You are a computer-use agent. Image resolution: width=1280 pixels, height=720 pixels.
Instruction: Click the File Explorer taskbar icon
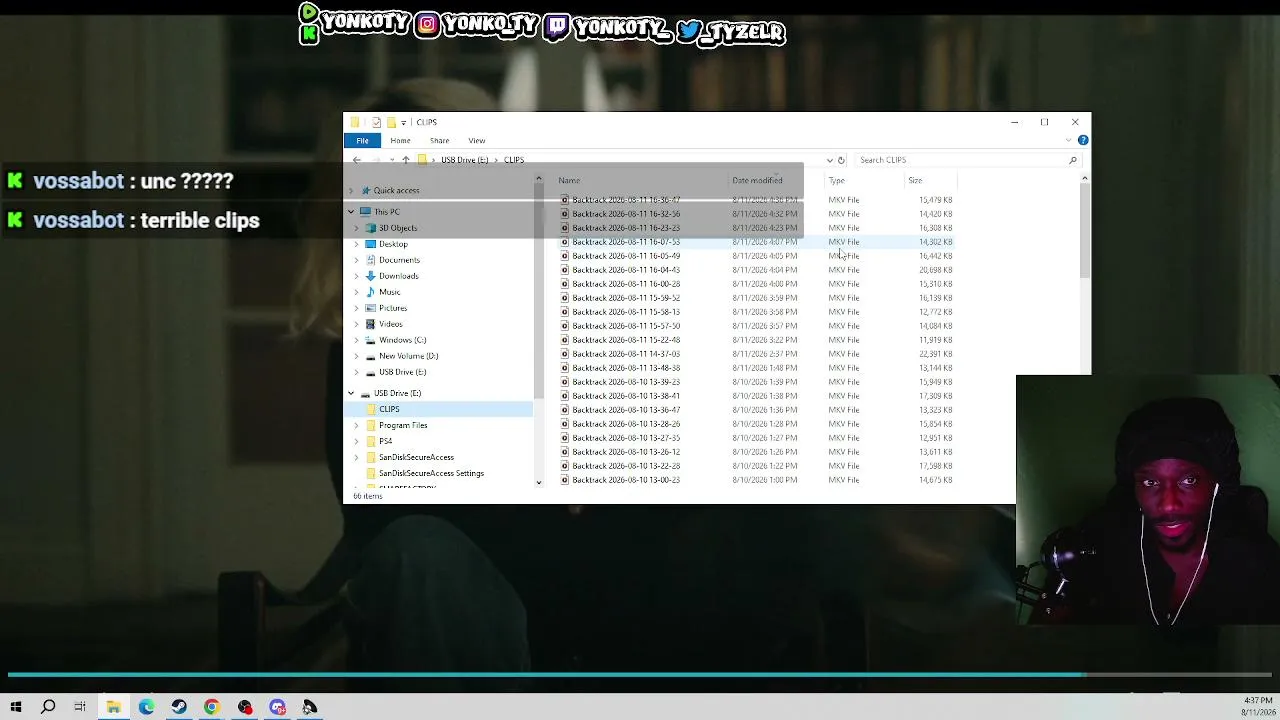tap(113, 707)
